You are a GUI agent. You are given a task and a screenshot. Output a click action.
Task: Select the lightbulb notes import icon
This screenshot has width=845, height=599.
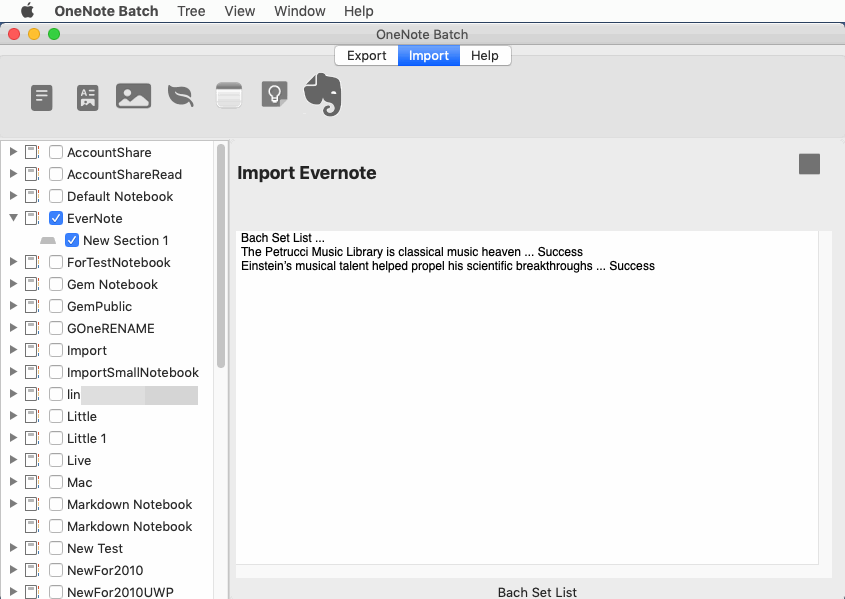point(274,95)
